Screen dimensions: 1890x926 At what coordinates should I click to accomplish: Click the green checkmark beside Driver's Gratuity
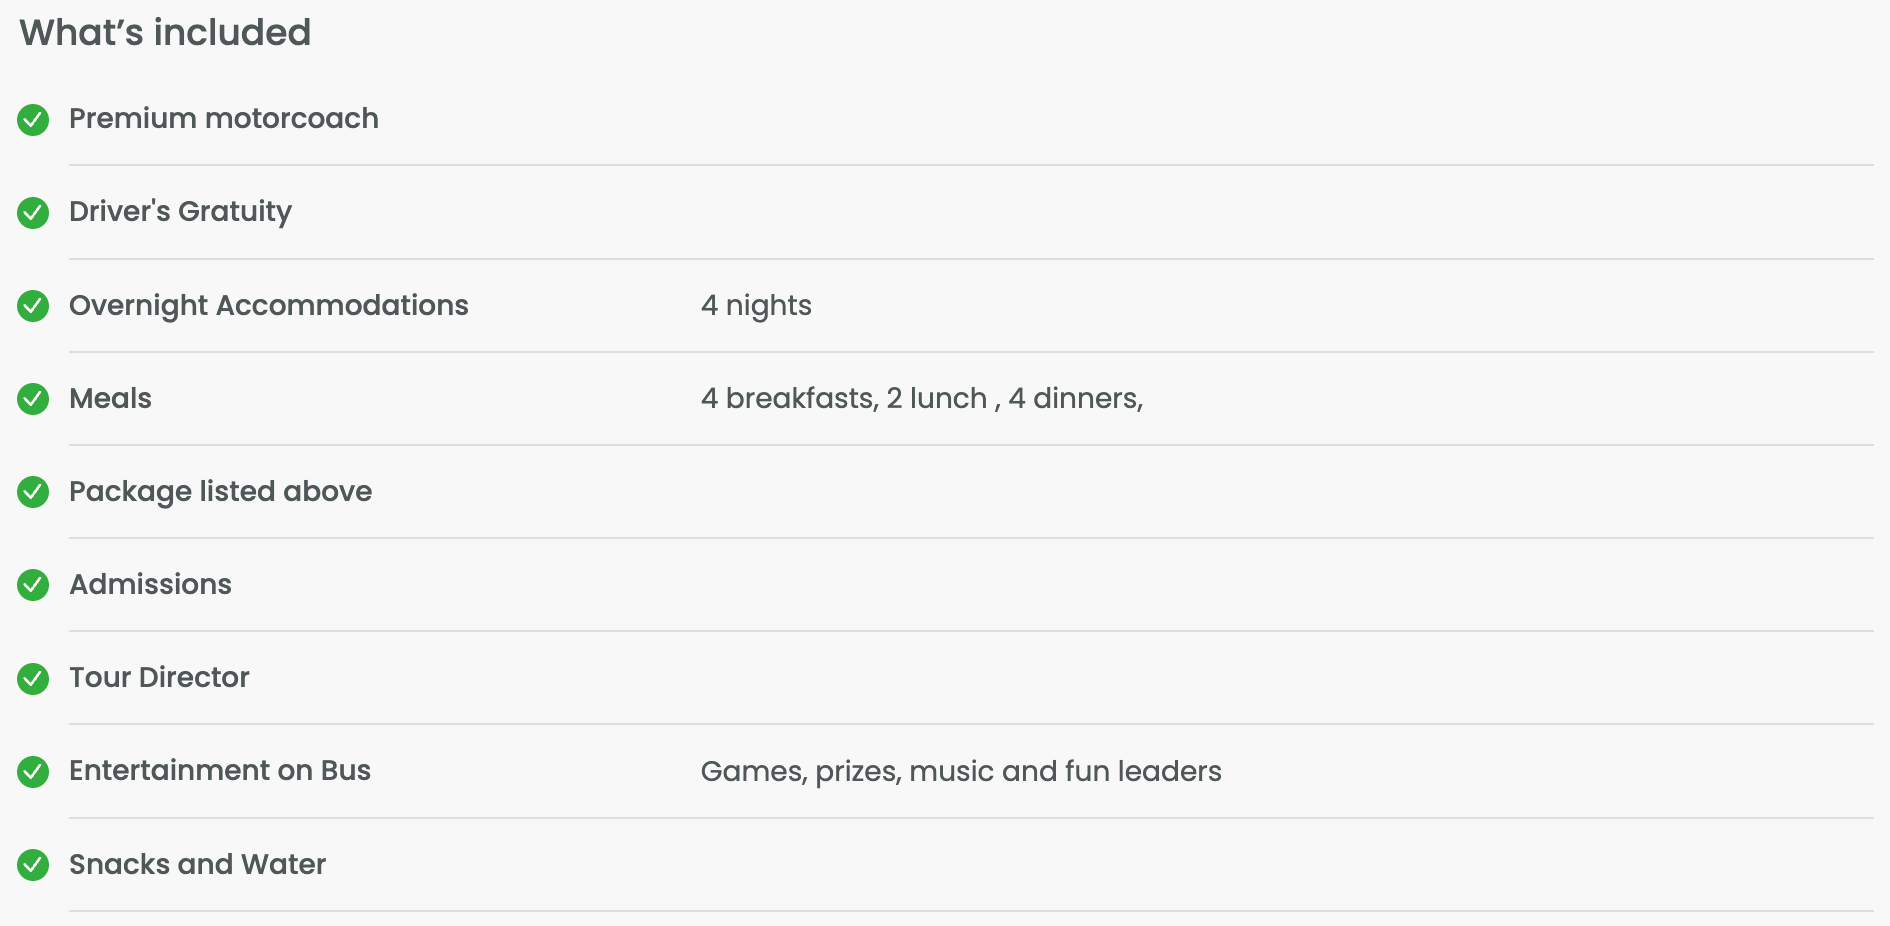pyautogui.click(x=33, y=213)
